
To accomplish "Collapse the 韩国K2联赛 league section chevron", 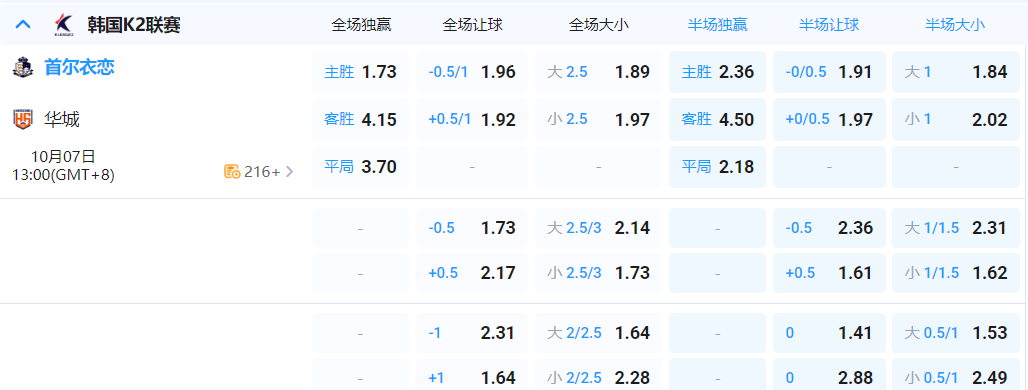I will click(23, 25).
